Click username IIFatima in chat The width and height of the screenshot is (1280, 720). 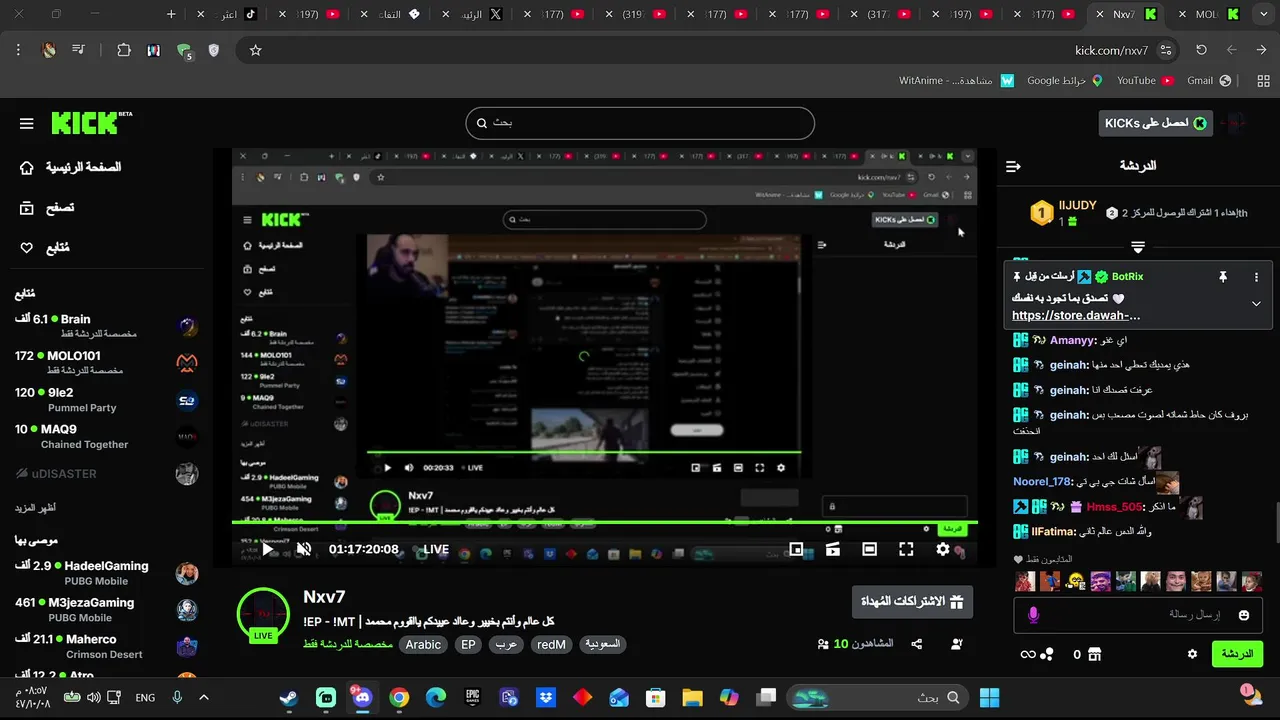1053,532
